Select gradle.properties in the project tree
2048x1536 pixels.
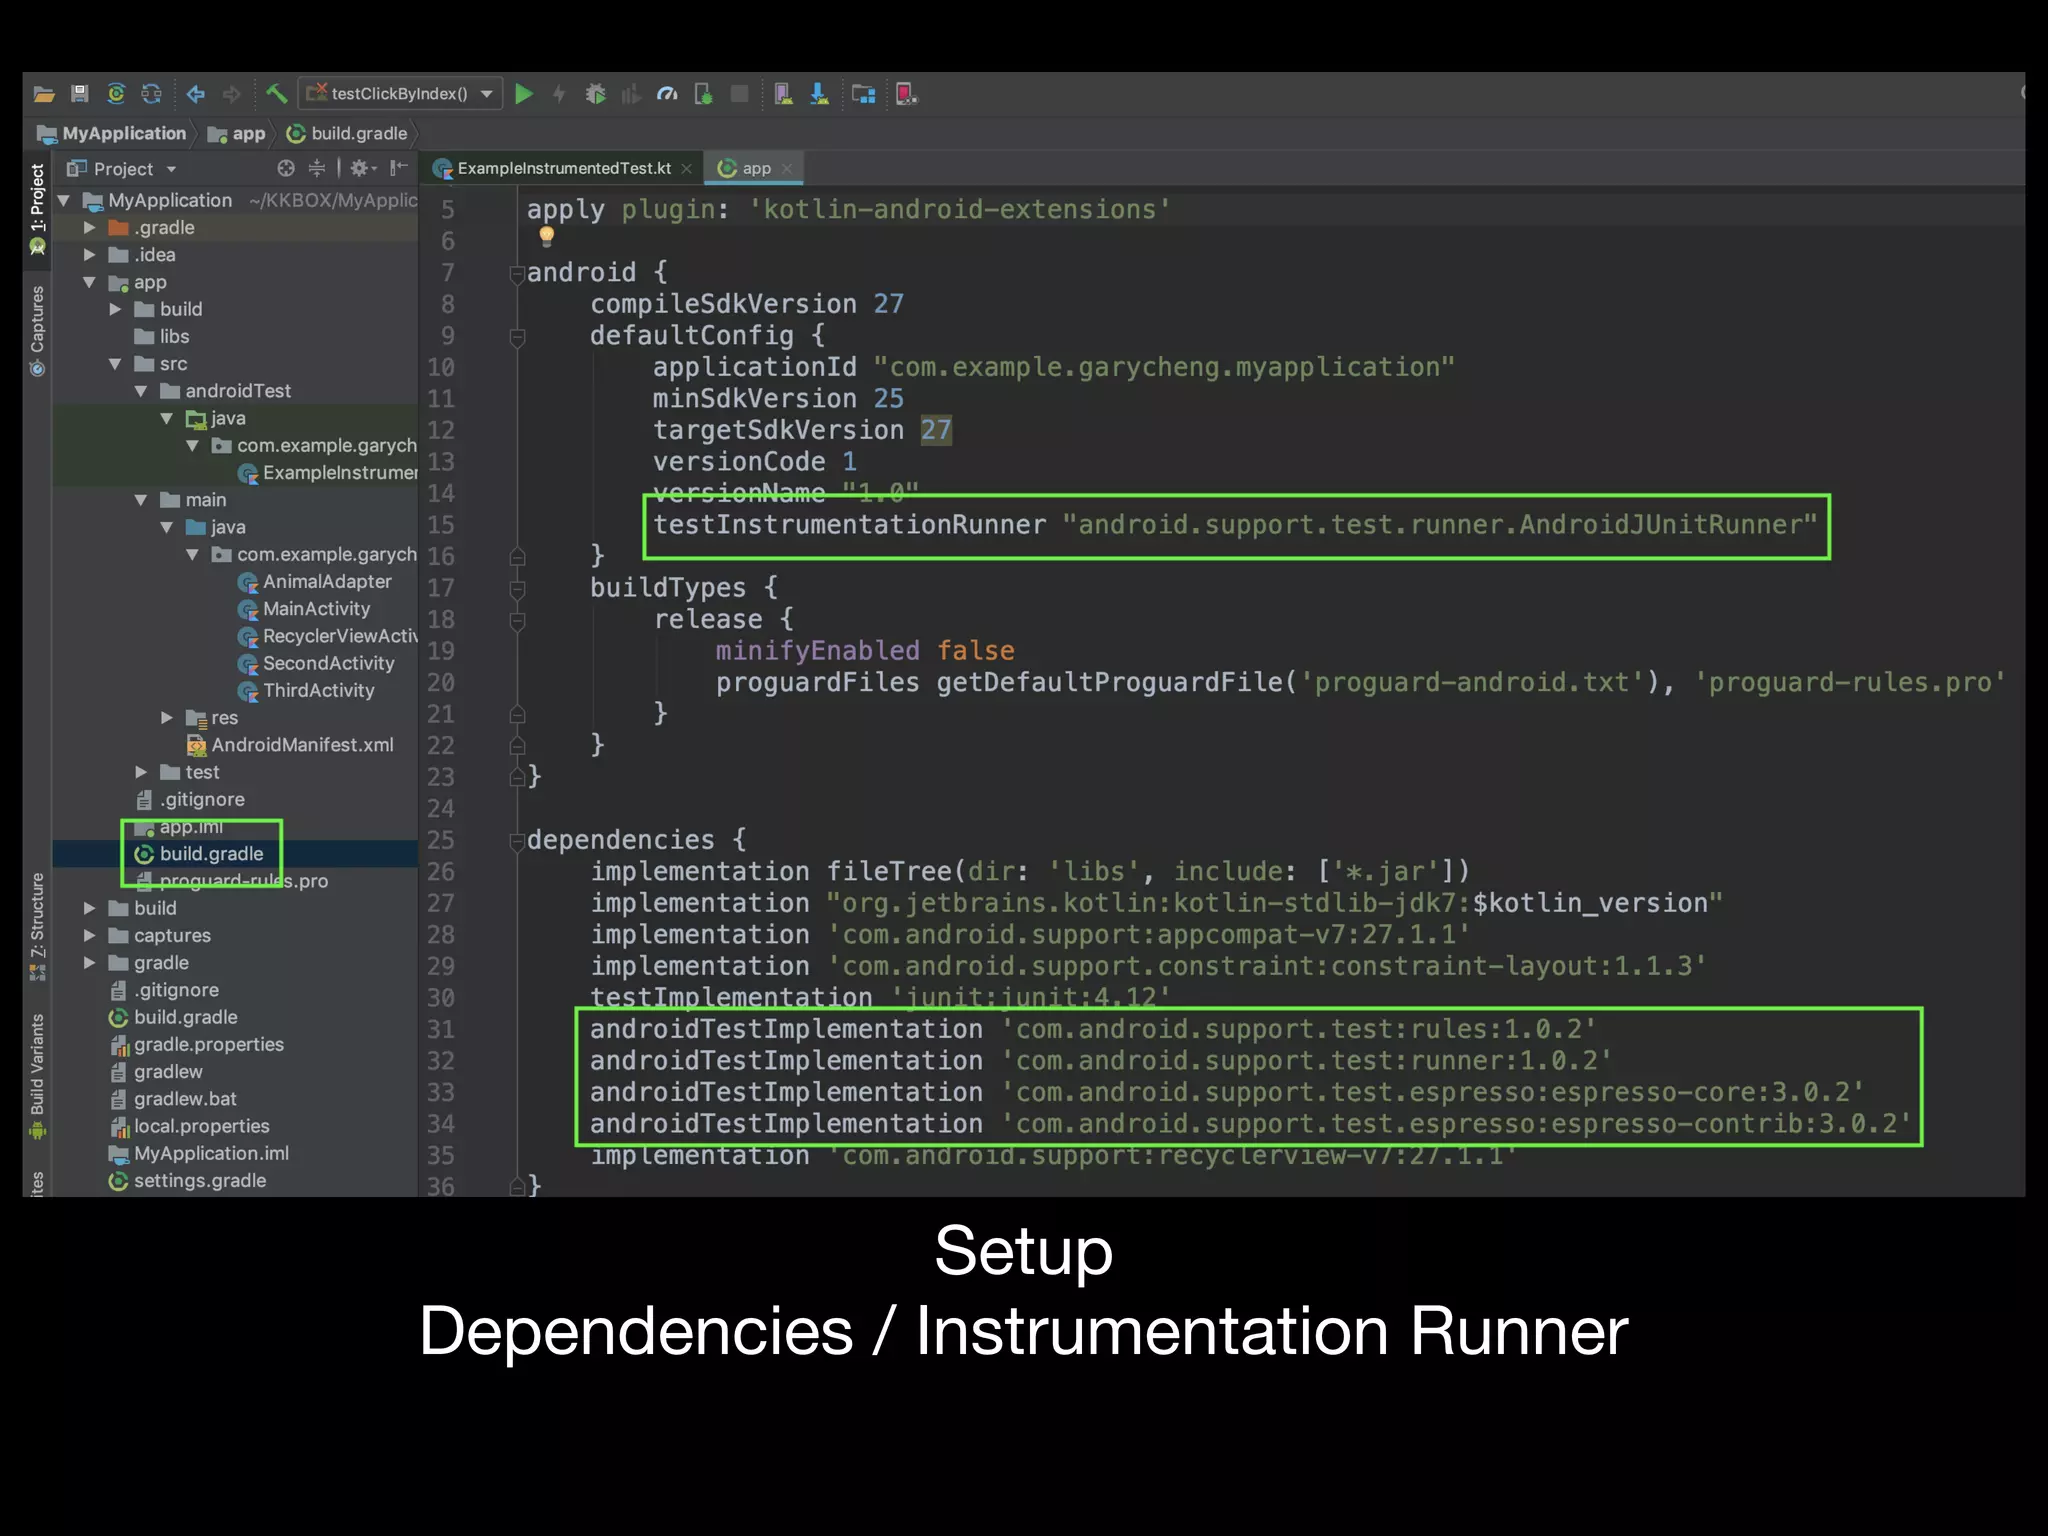[x=197, y=1045]
